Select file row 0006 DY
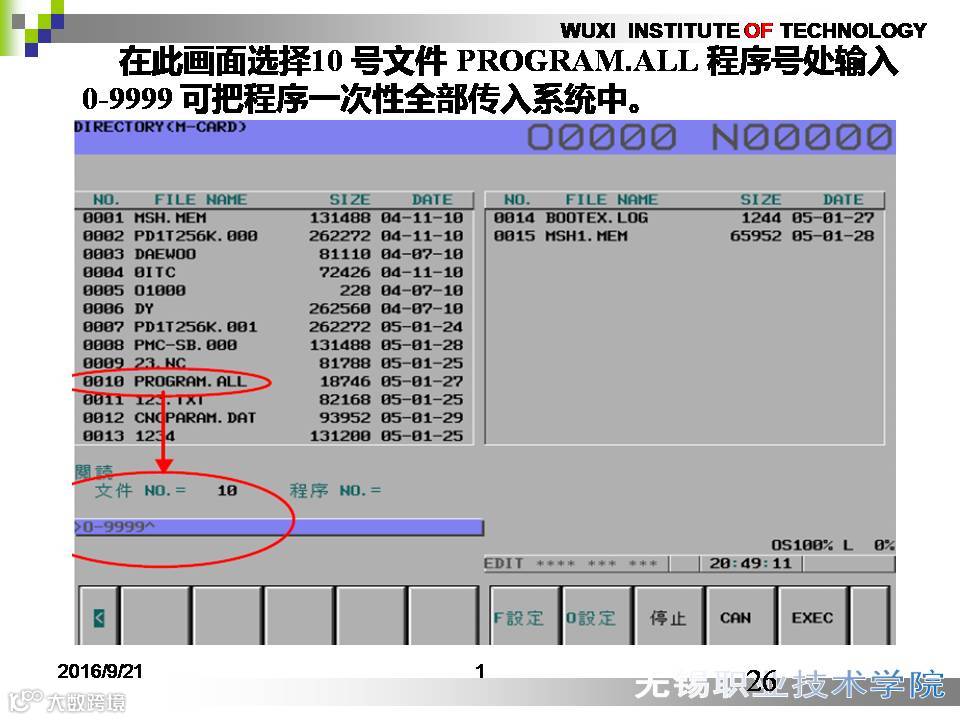This screenshot has height=720, width=960. pyautogui.click(x=273, y=309)
